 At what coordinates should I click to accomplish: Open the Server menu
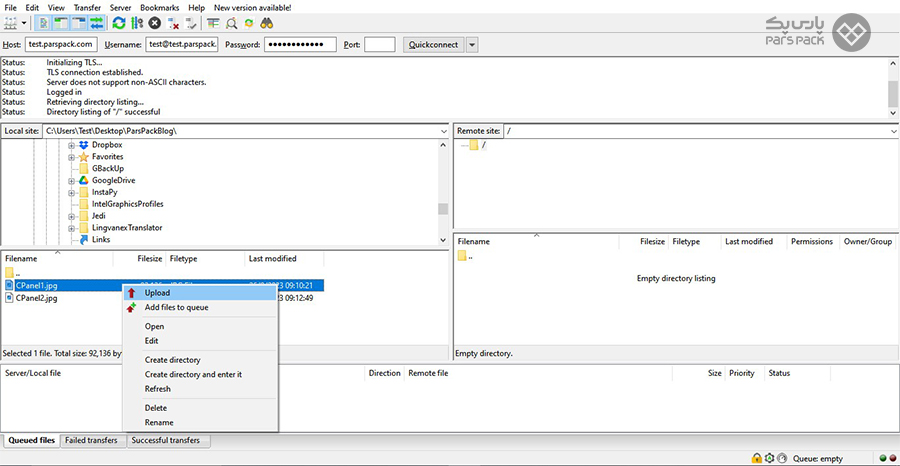(x=121, y=8)
